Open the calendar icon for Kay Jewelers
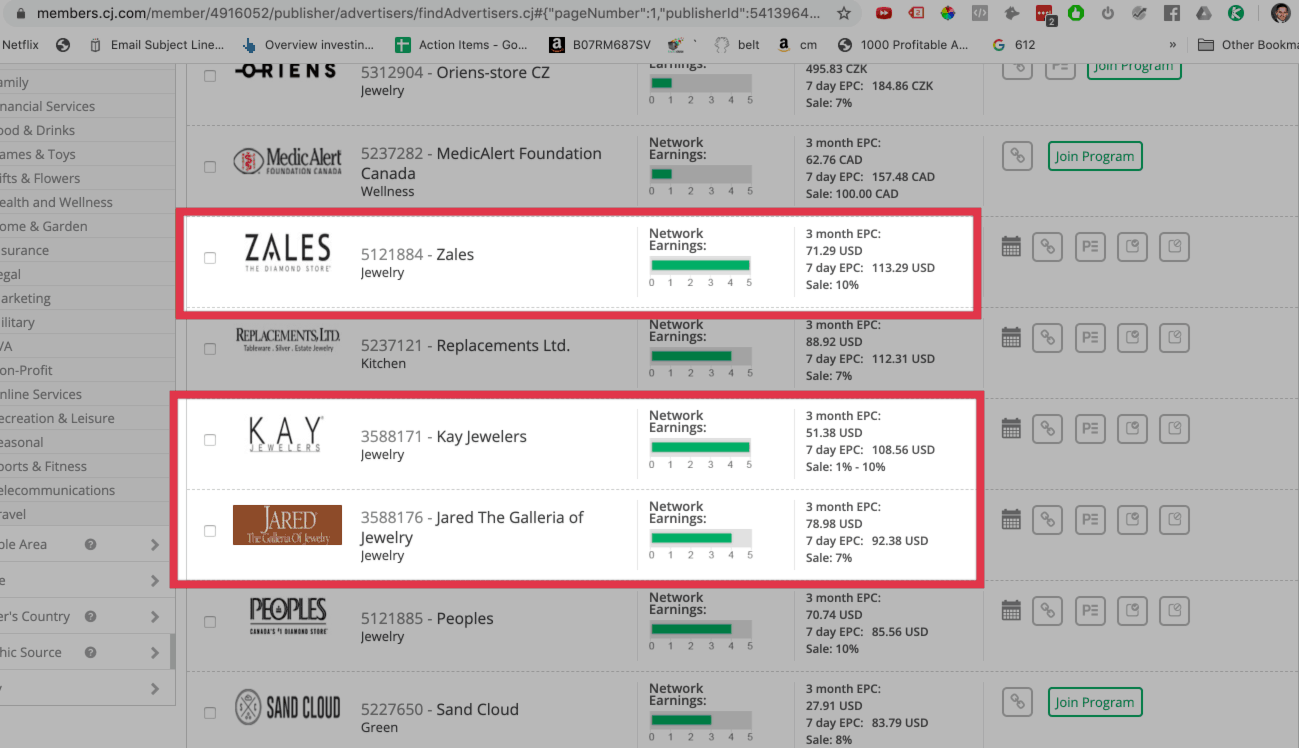The image size is (1299, 748). pos(1011,429)
